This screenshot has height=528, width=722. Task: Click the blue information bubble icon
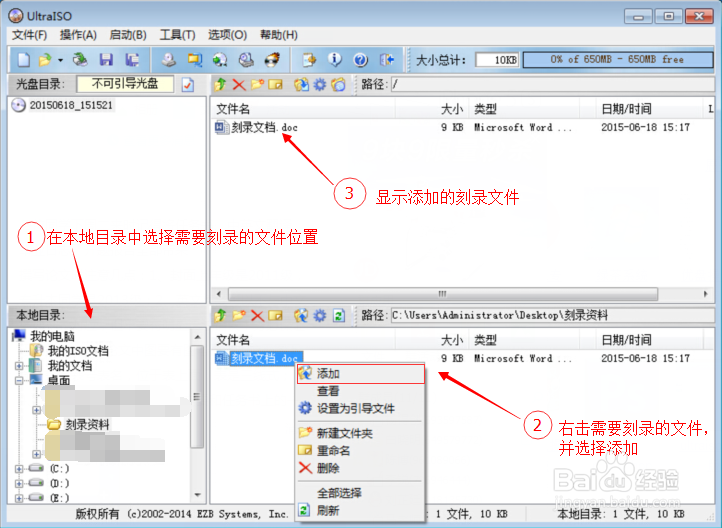click(x=335, y=60)
